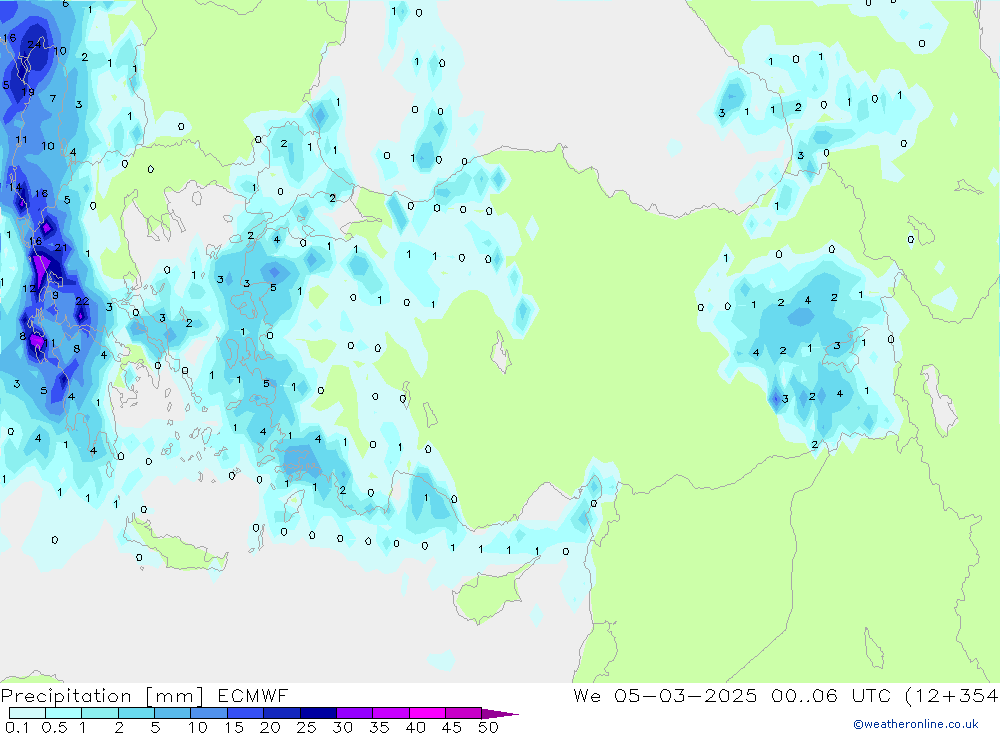Image resolution: width=1000 pixels, height=733 pixels.
Task: Pick the 45–50 mm legend swatch
Action: tap(463, 713)
